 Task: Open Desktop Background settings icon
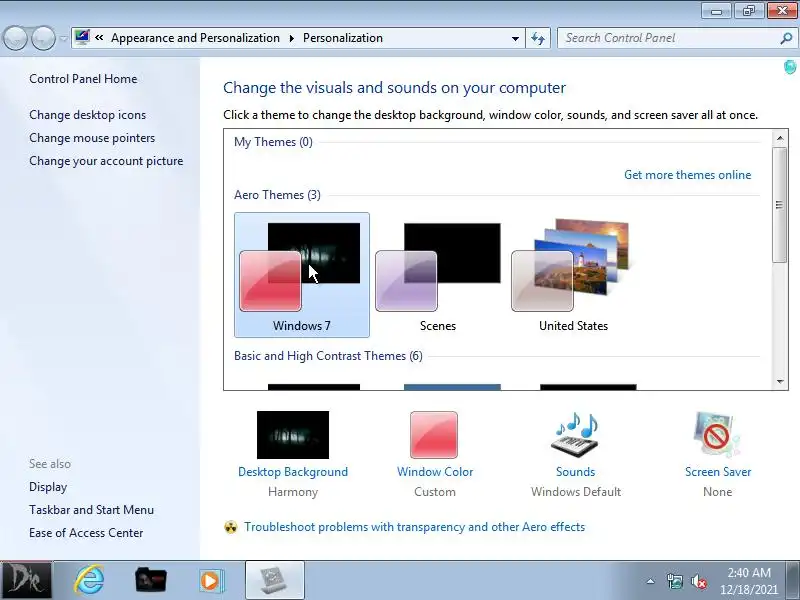click(x=293, y=435)
